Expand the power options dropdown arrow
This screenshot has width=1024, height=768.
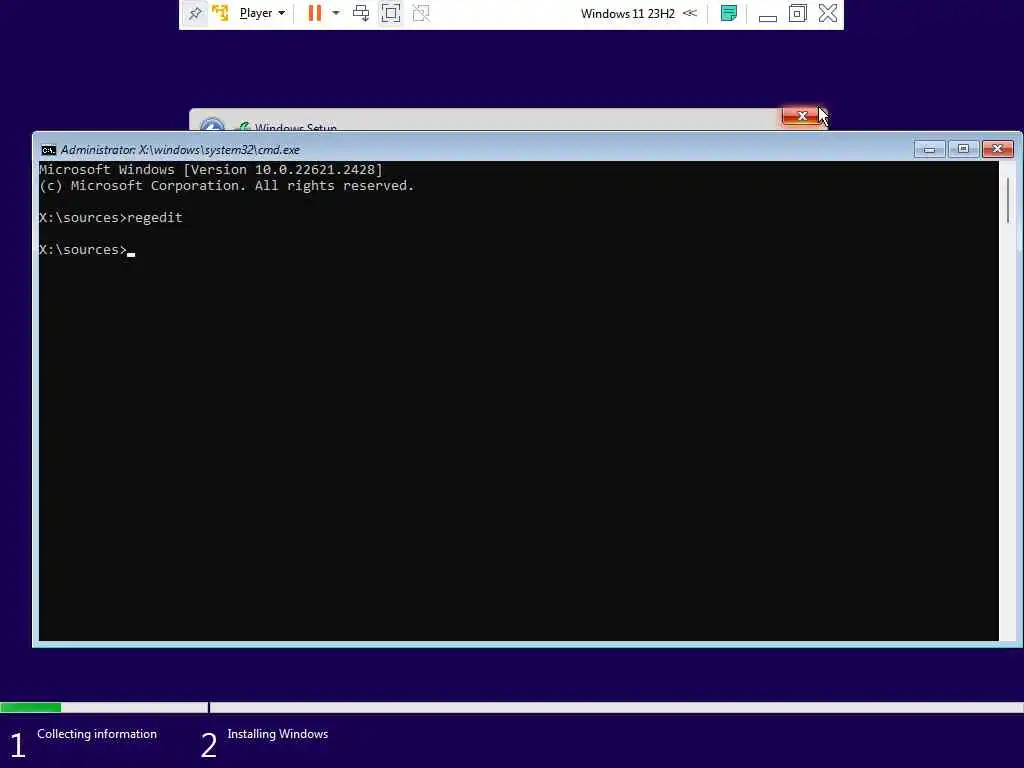point(336,13)
